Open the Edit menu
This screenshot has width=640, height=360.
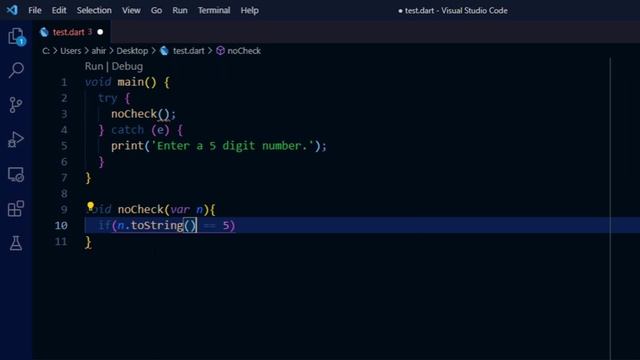click(x=59, y=10)
